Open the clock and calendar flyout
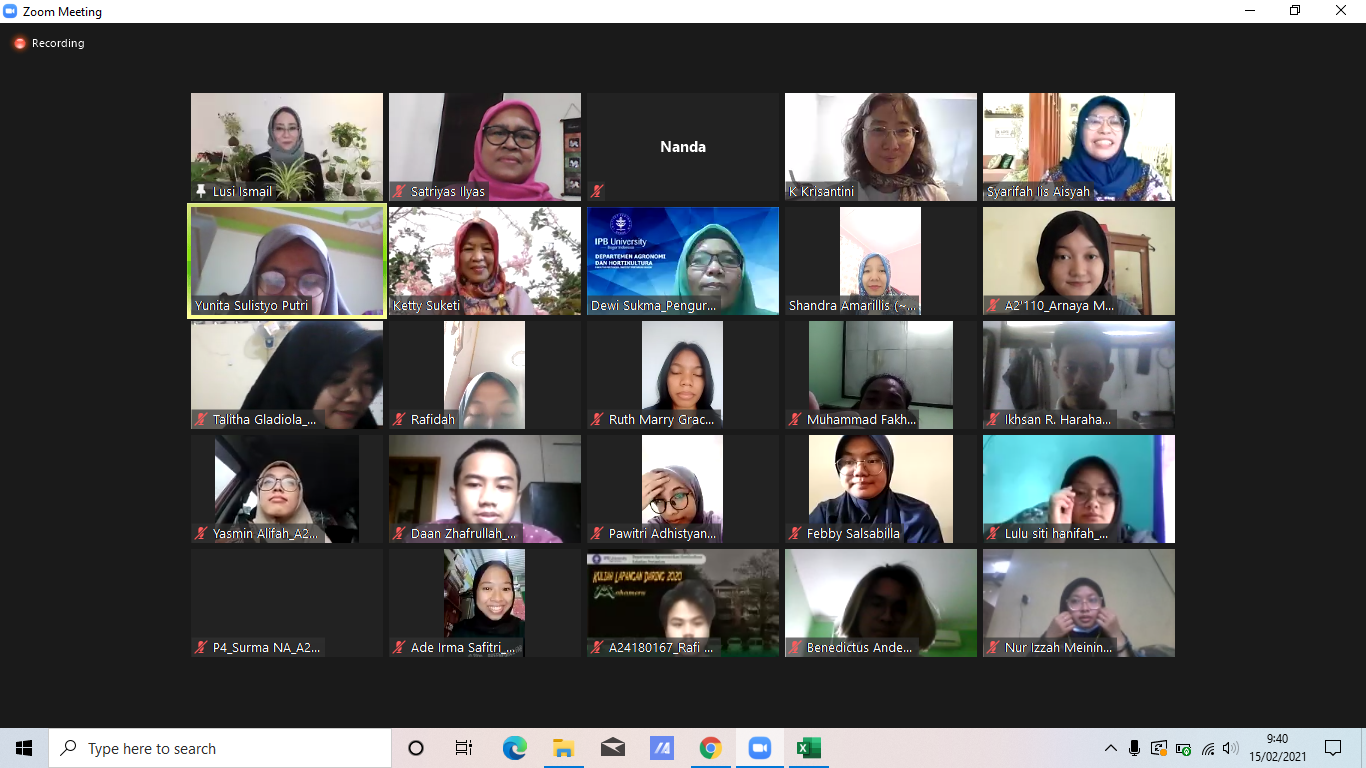Image resolution: width=1366 pixels, height=768 pixels. [x=1277, y=748]
